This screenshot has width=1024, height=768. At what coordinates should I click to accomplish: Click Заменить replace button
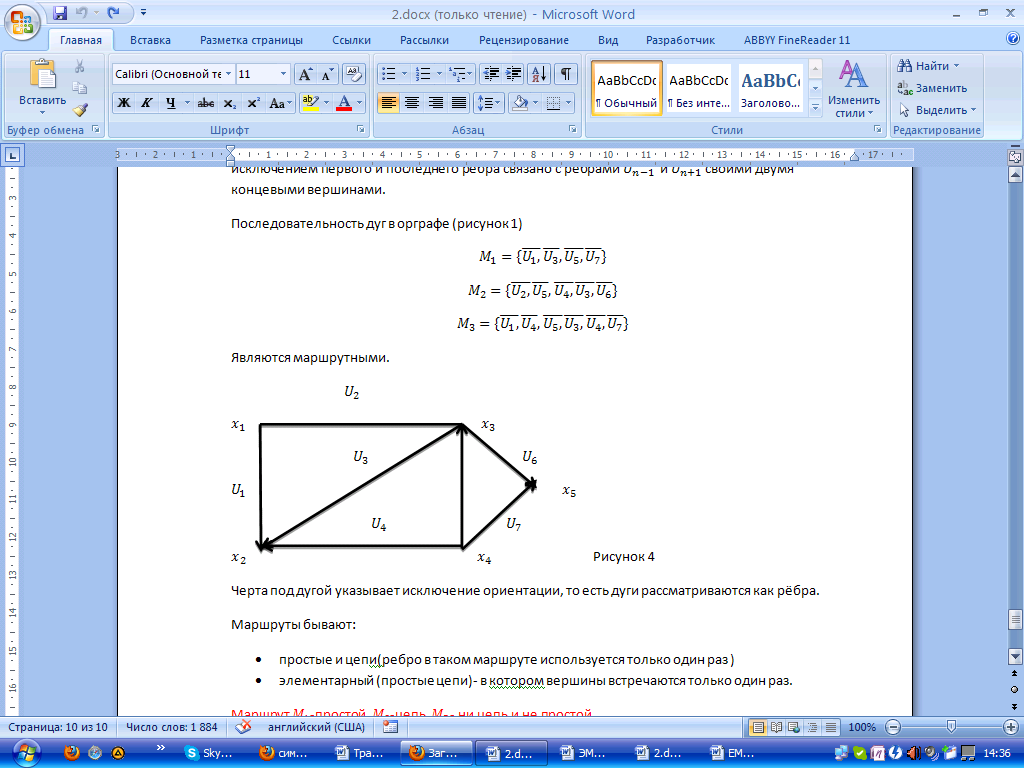click(932, 88)
